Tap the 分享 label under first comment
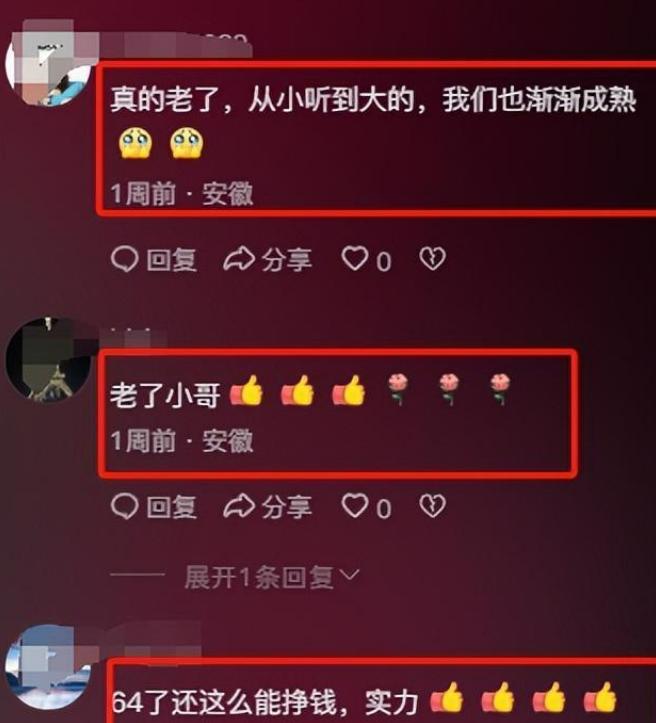Viewport: 656px width, 723px height. (287, 260)
